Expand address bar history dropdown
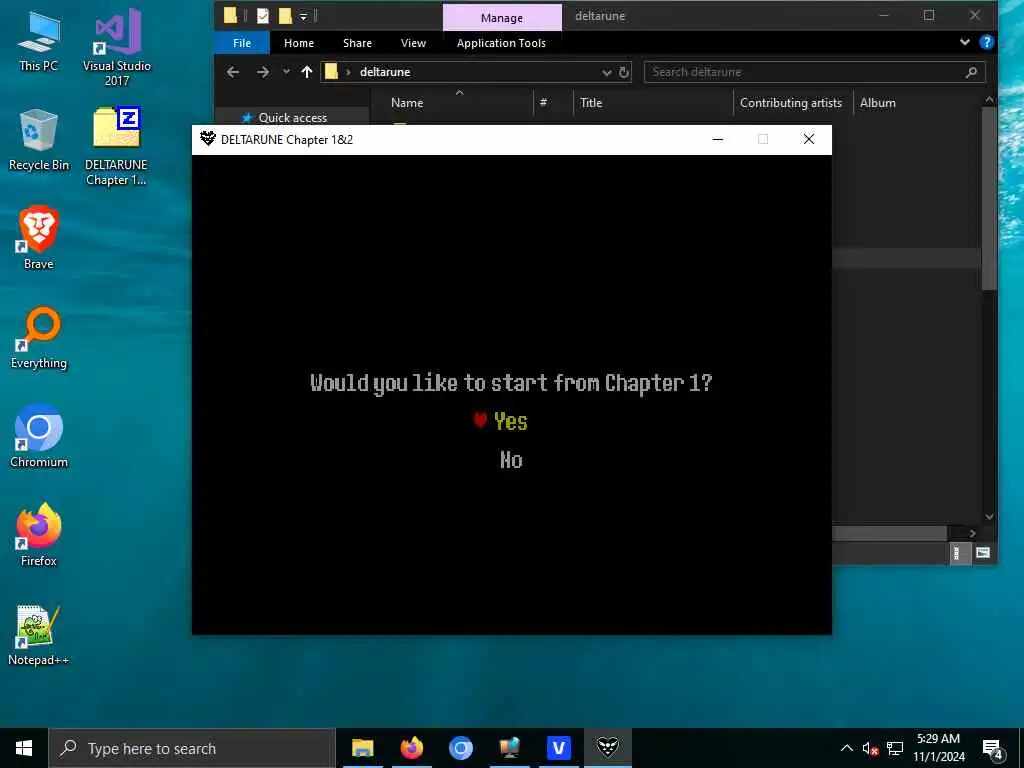The image size is (1024, 768). click(x=607, y=72)
